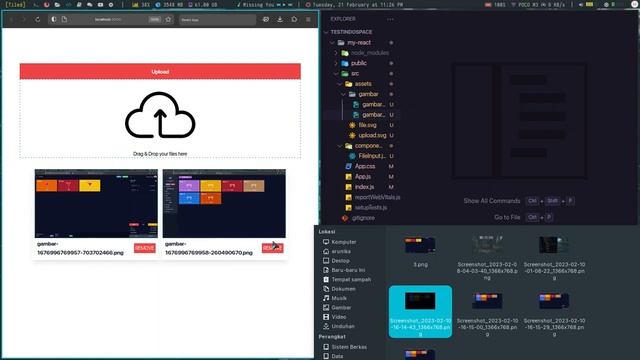This screenshot has width=640, height=360.
Task: Open App.js in the Explorer
Action: [362, 176]
